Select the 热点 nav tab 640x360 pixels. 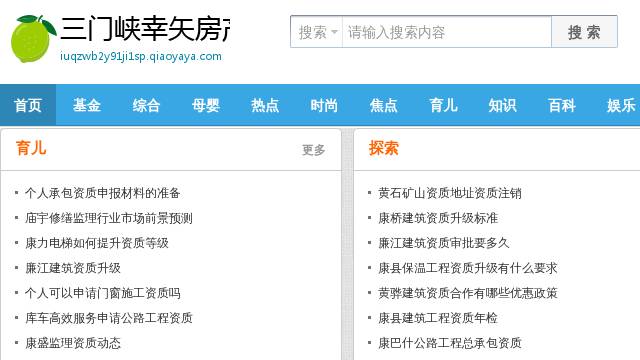tap(265, 105)
